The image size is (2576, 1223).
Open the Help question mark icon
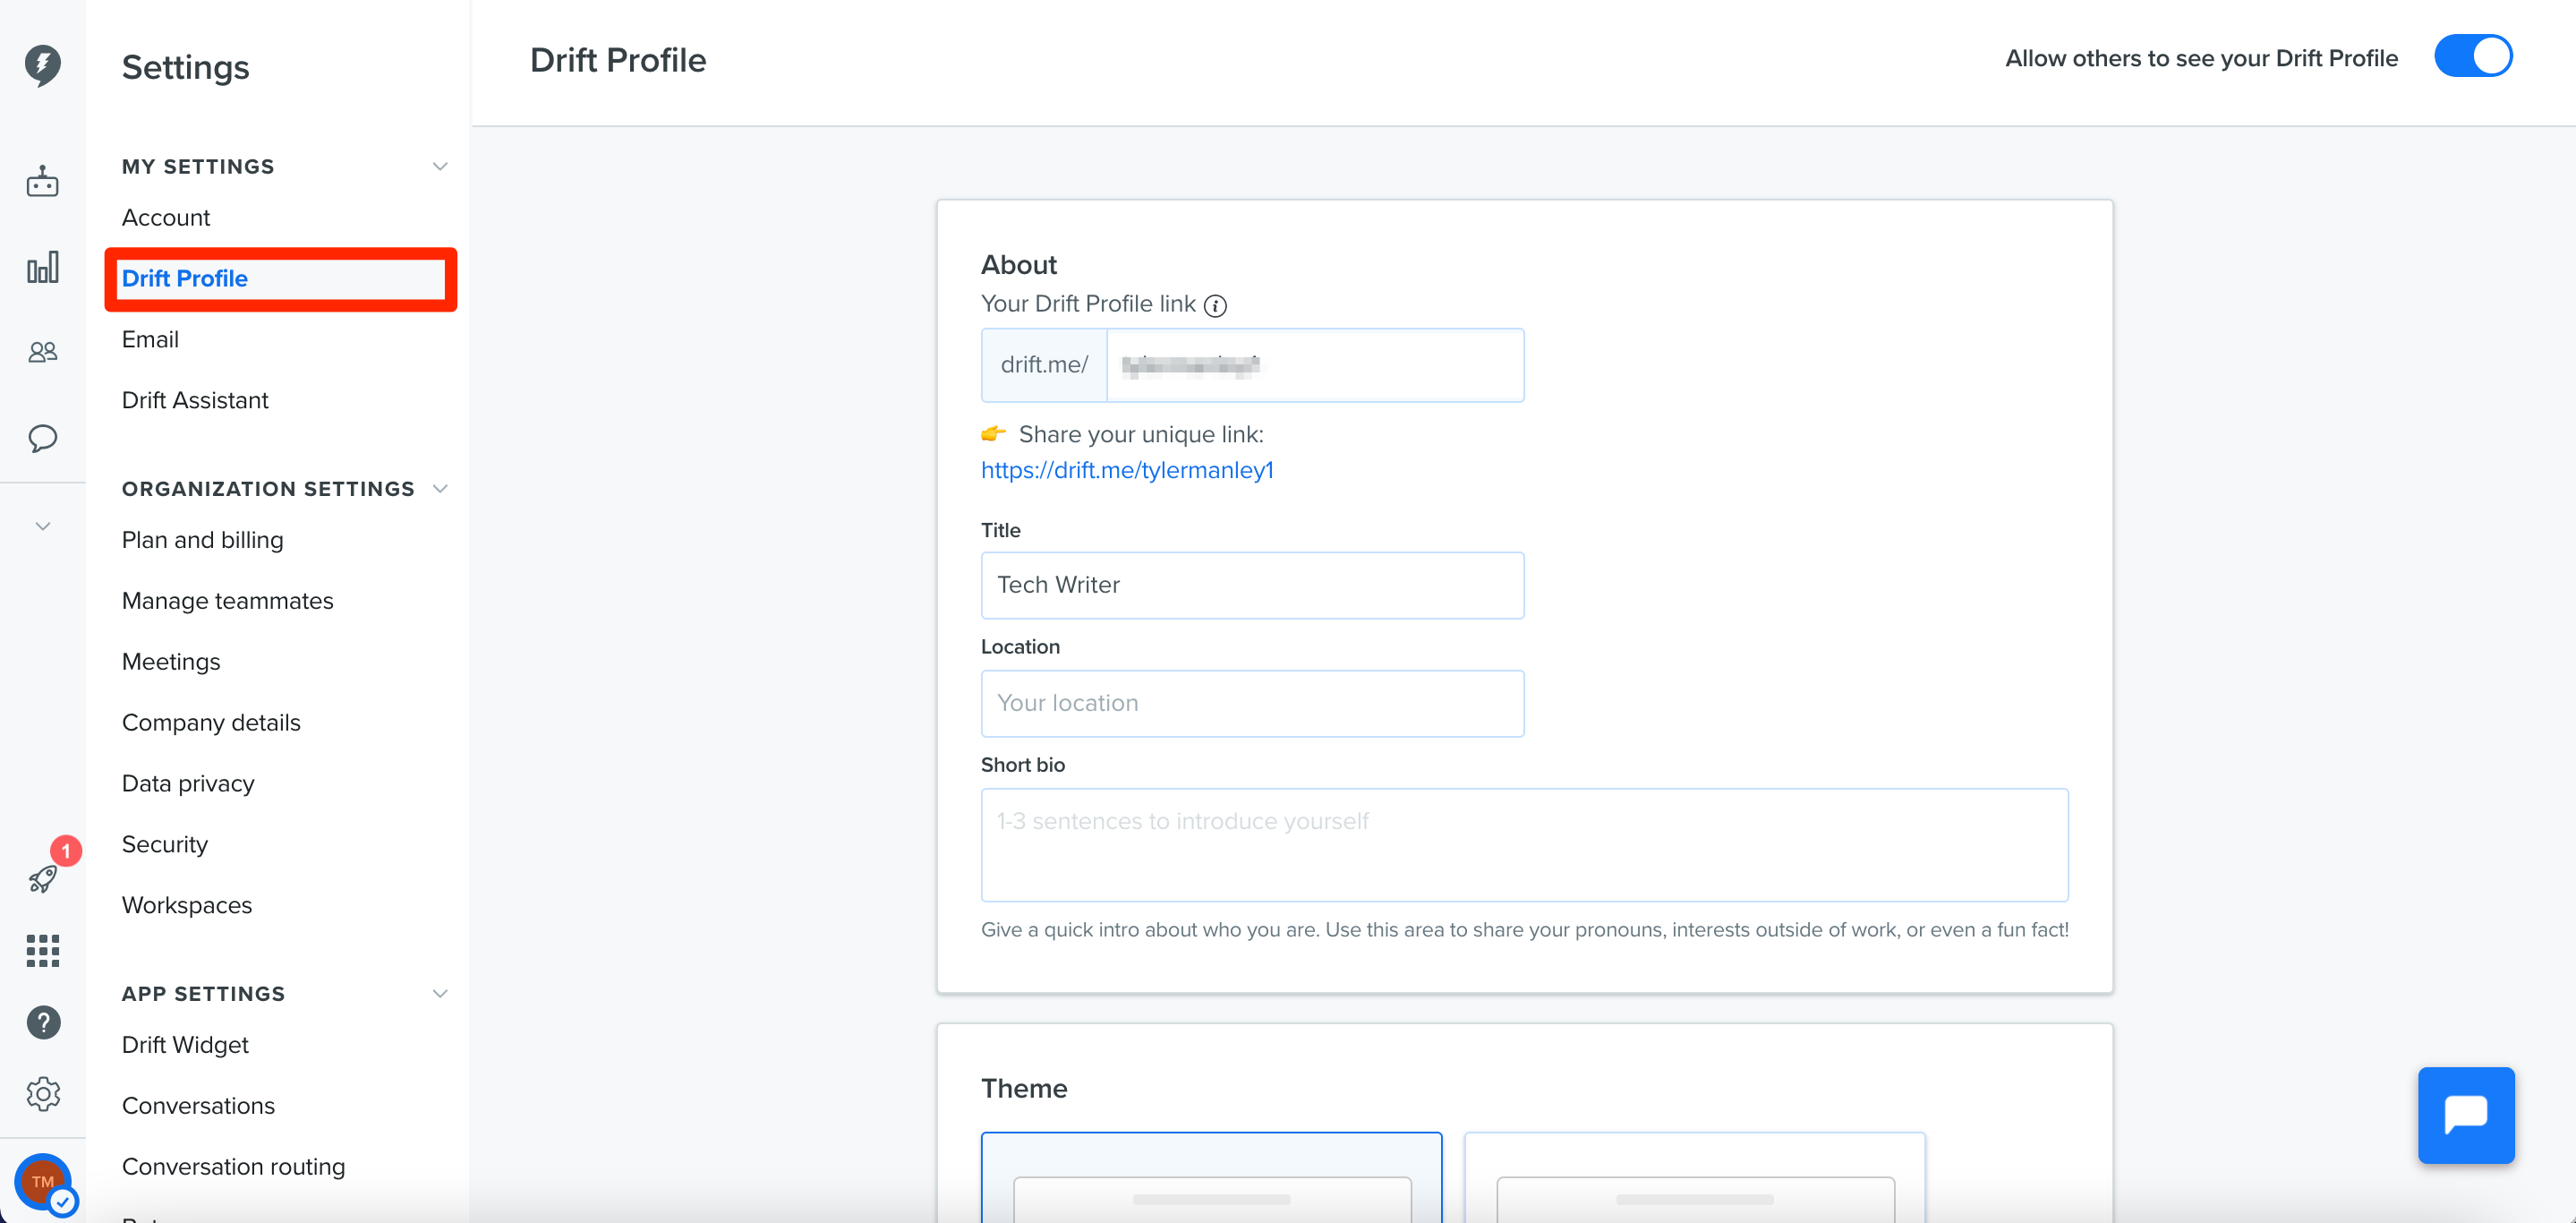pos(43,1022)
